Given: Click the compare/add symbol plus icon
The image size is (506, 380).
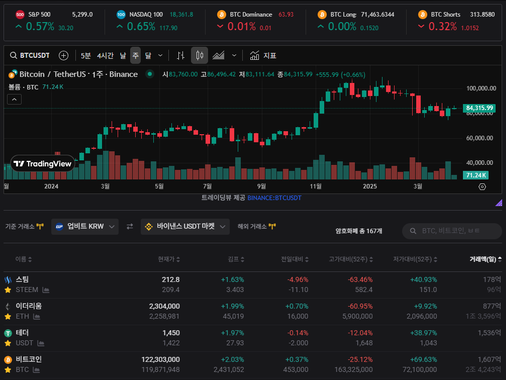Looking at the screenshot, I should click(63, 55).
